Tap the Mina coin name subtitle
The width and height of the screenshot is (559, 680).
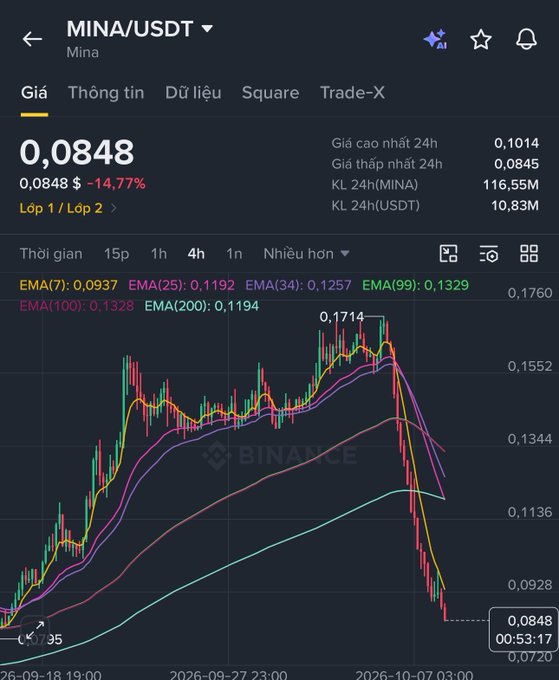coord(82,52)
